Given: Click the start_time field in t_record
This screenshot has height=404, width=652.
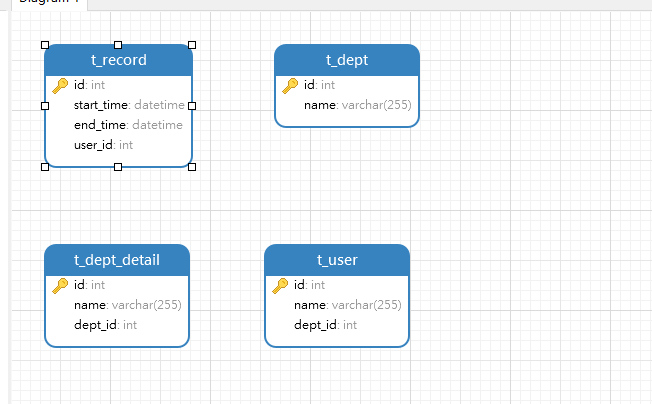Looking at the screenshot, I should point(128,105).
